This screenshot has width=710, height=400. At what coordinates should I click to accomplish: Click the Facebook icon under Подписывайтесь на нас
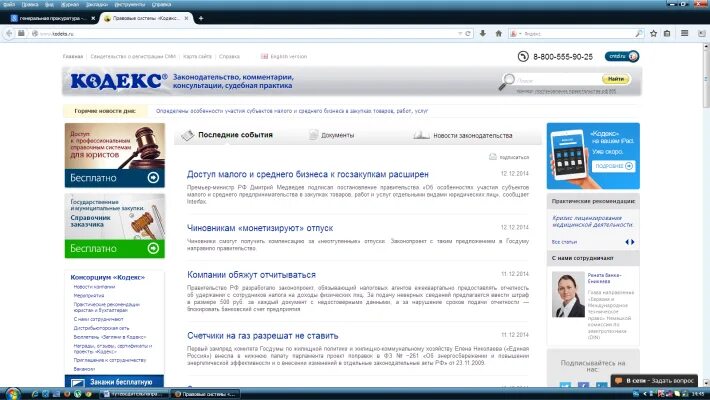click(583, 386)
